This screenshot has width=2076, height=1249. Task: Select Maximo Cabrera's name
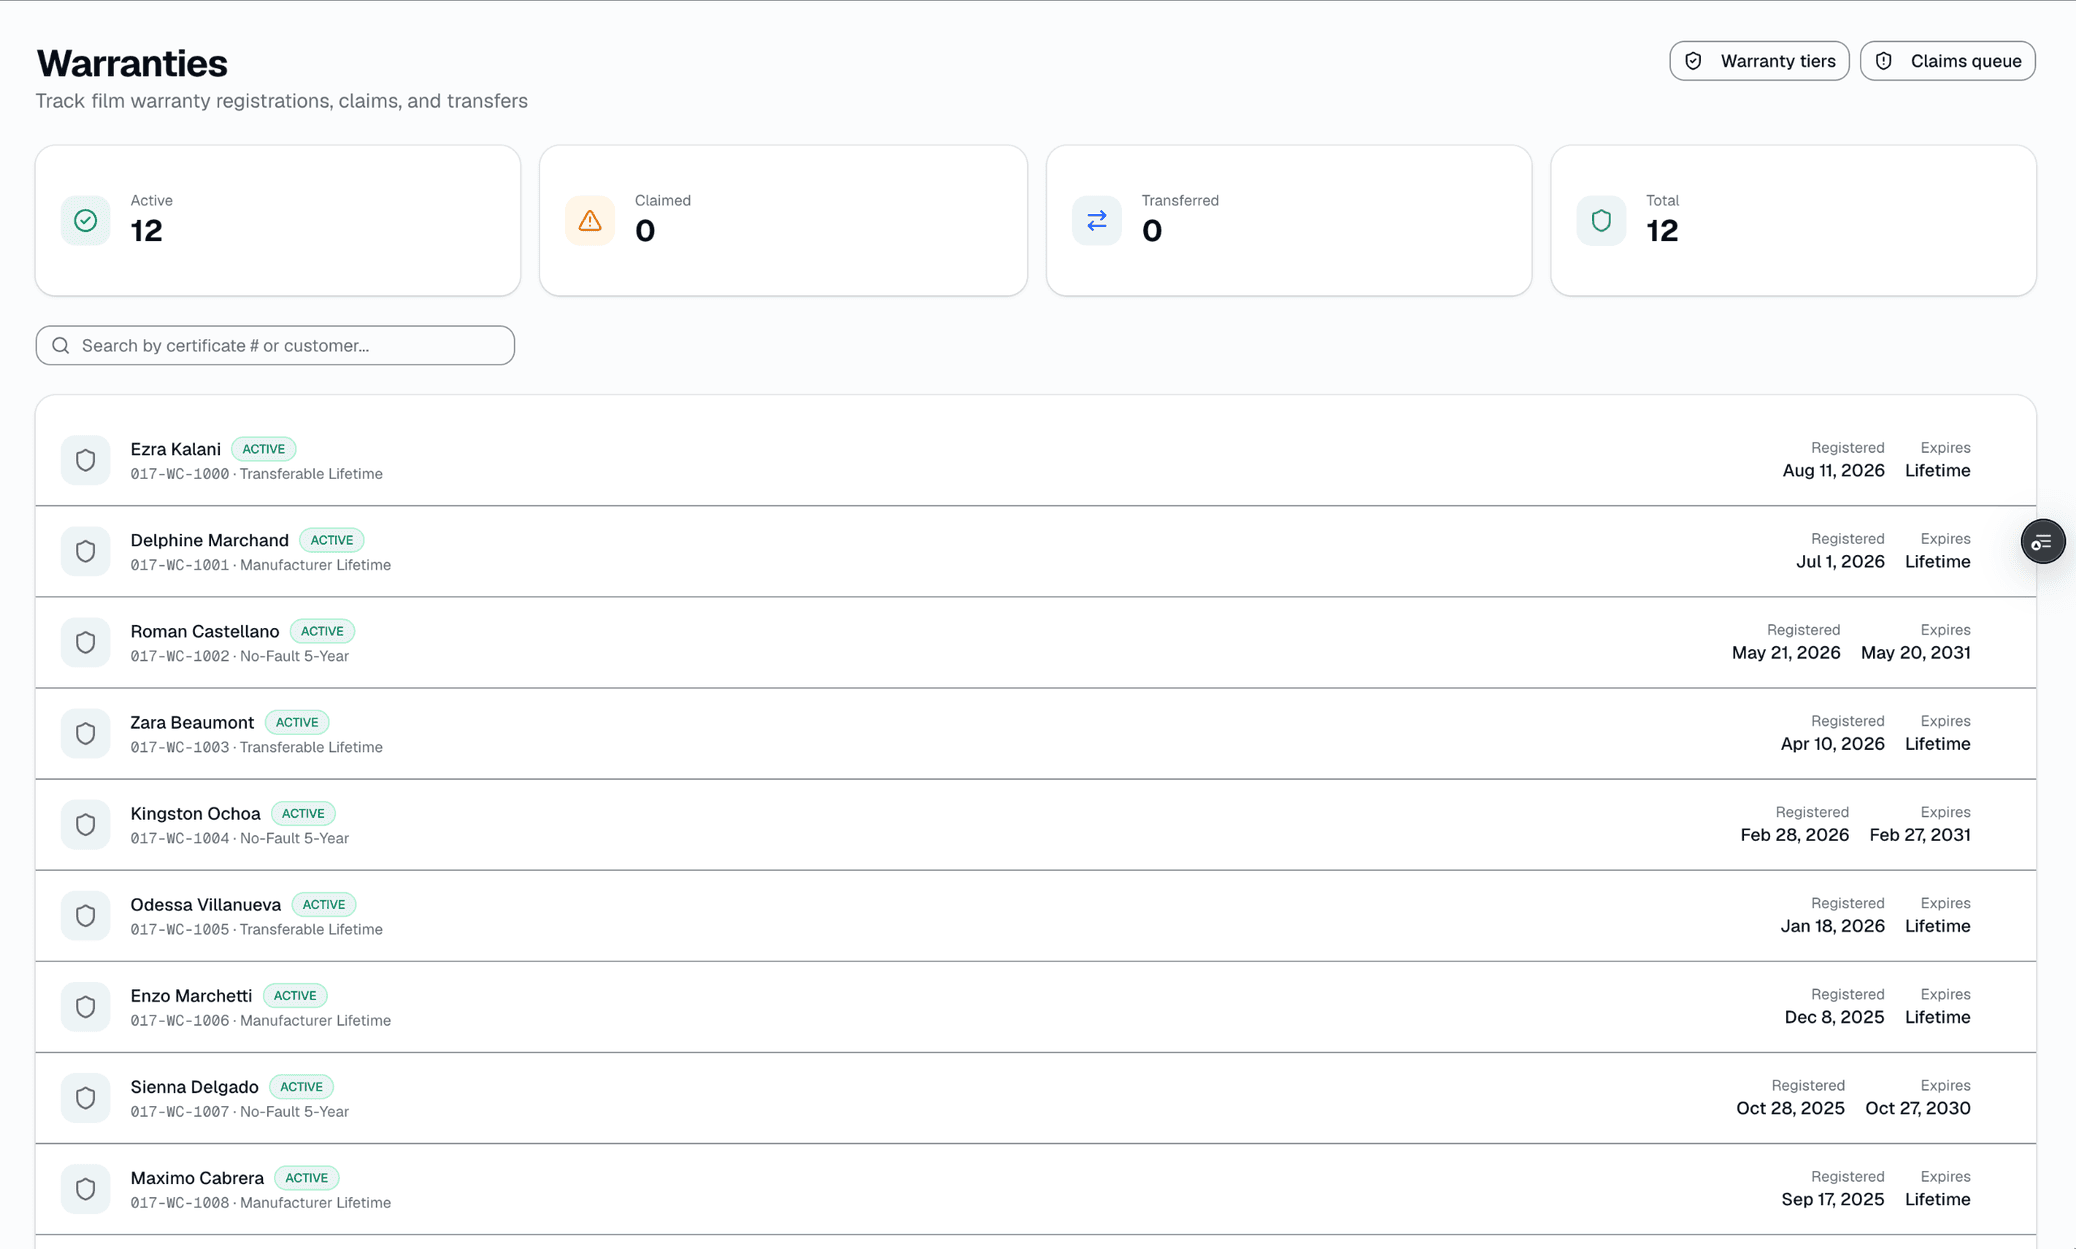click(197, 1177)
